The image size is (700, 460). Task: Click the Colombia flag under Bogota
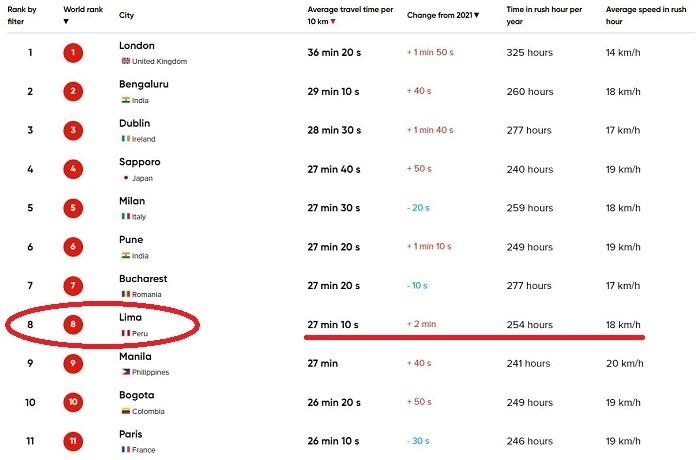click(x=124, y=411)
